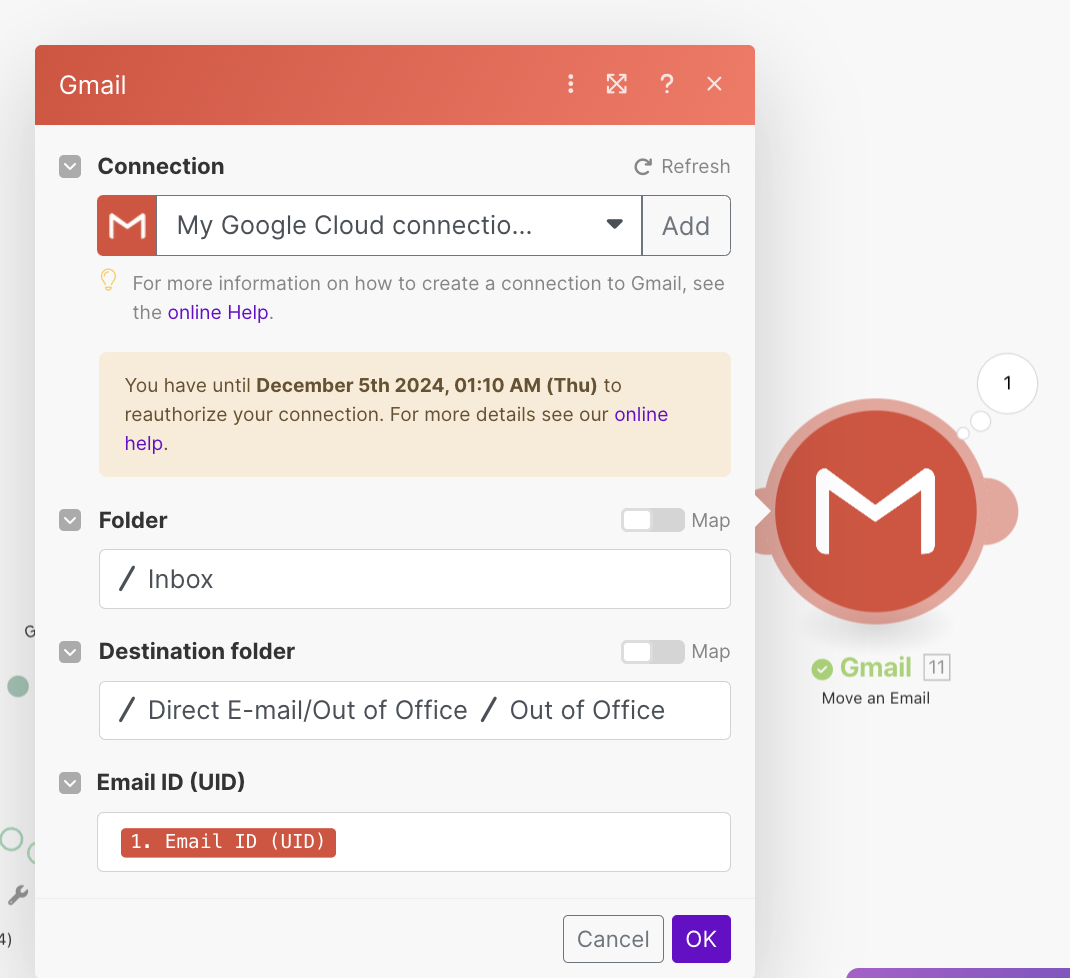Toggle the Map switch for Folder
Viewport: 1070px width, 978px height.
(x=652, y=520)
